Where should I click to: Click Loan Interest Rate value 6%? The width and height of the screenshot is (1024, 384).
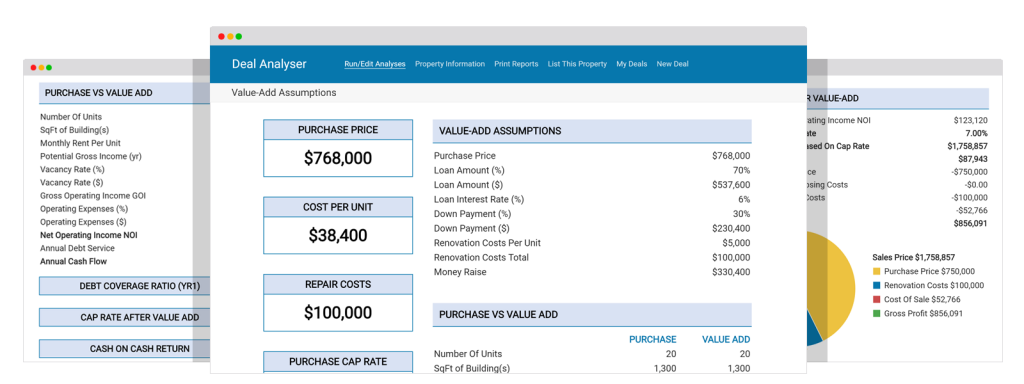[744, 199]
